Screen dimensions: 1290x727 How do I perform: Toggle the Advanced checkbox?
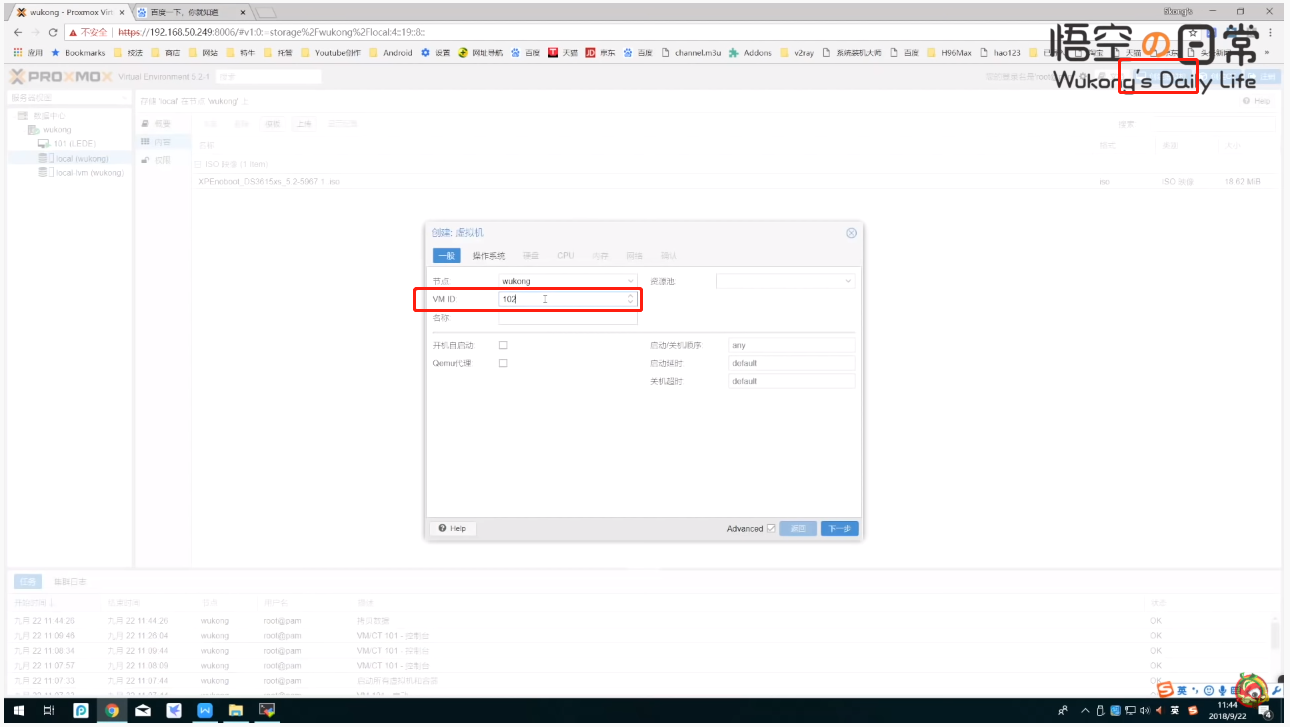[771, 528]
